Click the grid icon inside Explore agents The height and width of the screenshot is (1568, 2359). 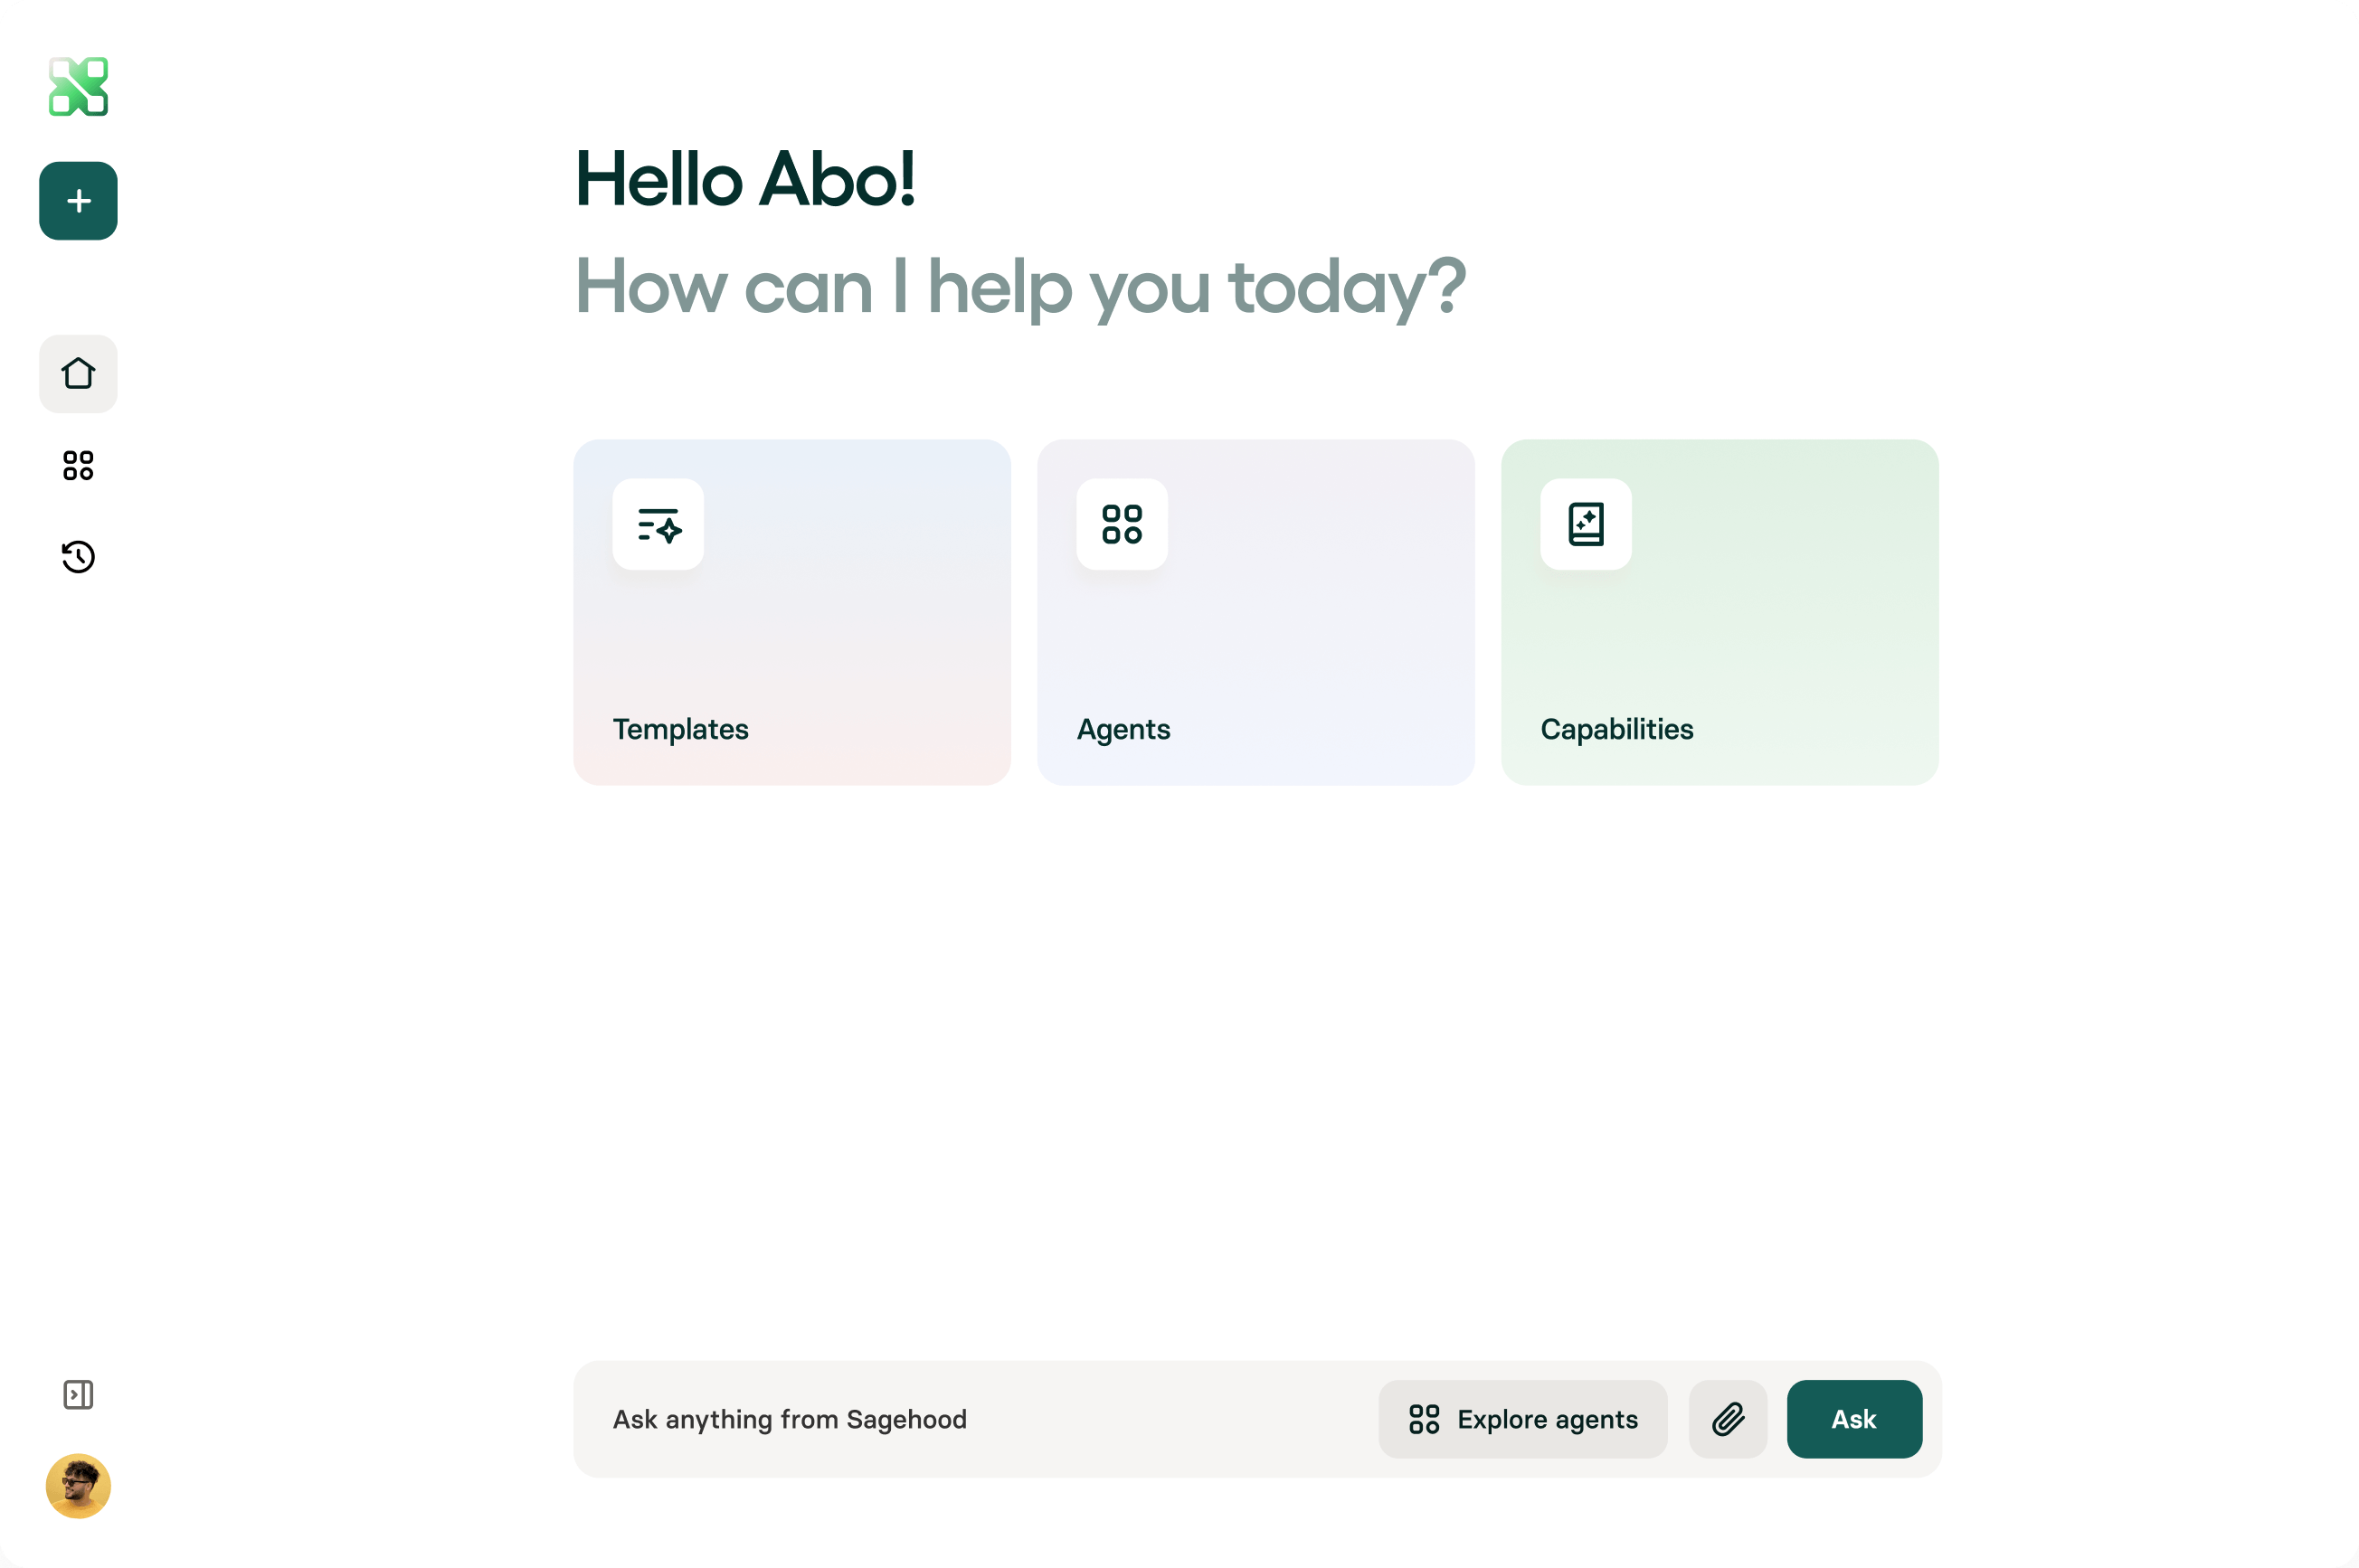tap(1424, 1419)
